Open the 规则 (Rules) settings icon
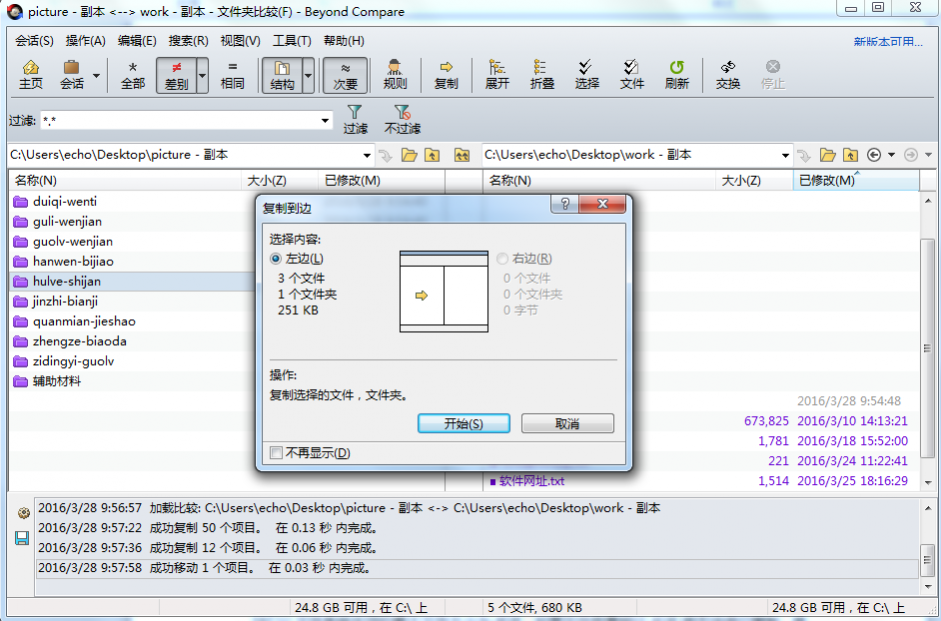The width and height of the screenshot is (941, 621). pyautogui.click(x=395, y=75)
